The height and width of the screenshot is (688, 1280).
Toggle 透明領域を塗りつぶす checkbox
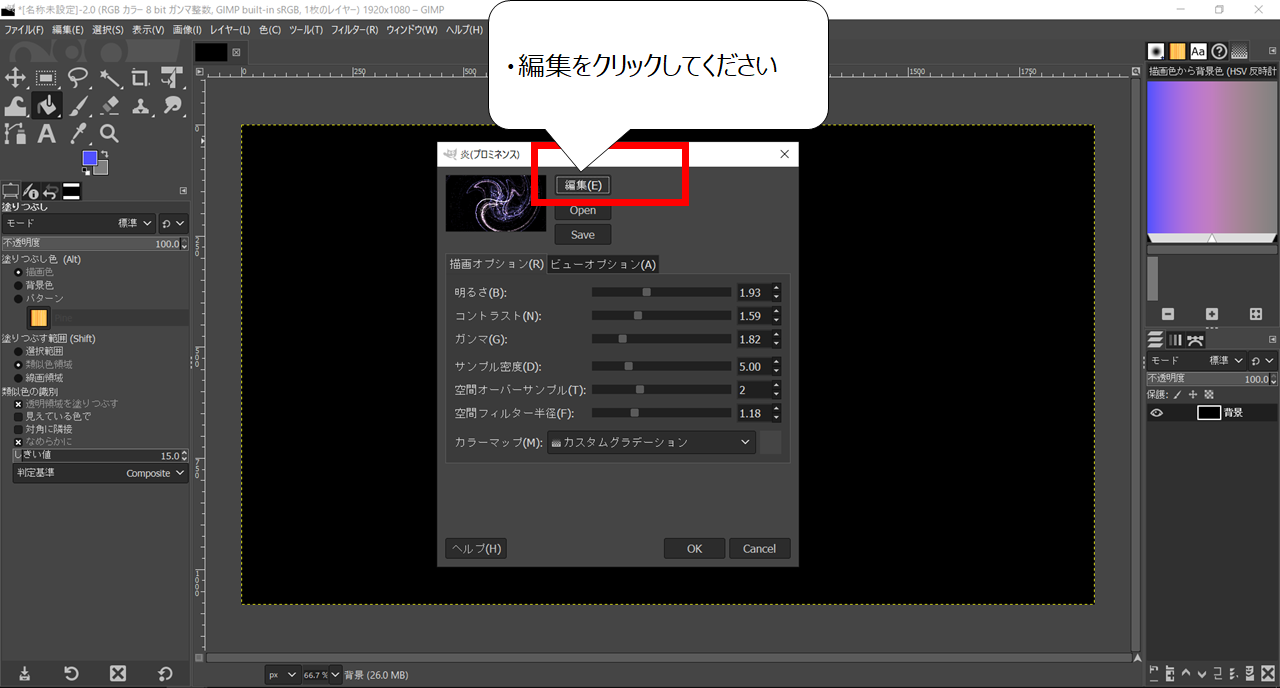coord(18,404)
